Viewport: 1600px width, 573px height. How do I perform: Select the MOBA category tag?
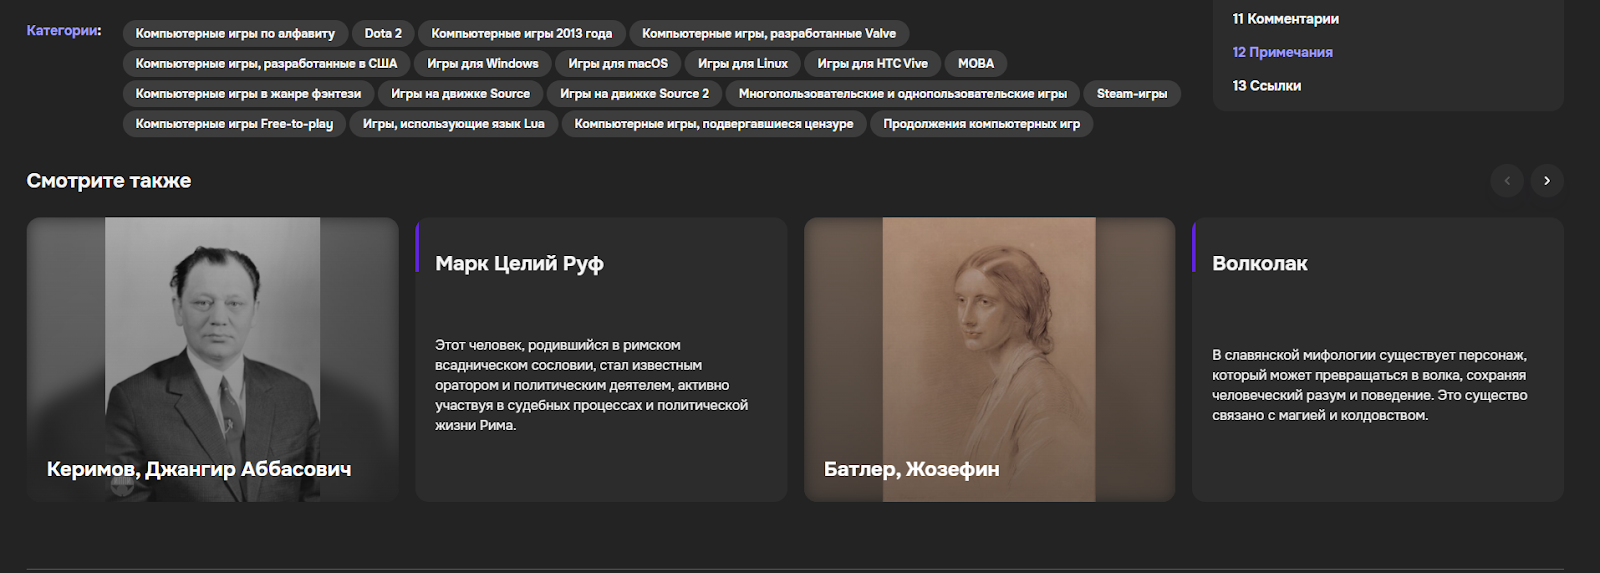point(975,64)
